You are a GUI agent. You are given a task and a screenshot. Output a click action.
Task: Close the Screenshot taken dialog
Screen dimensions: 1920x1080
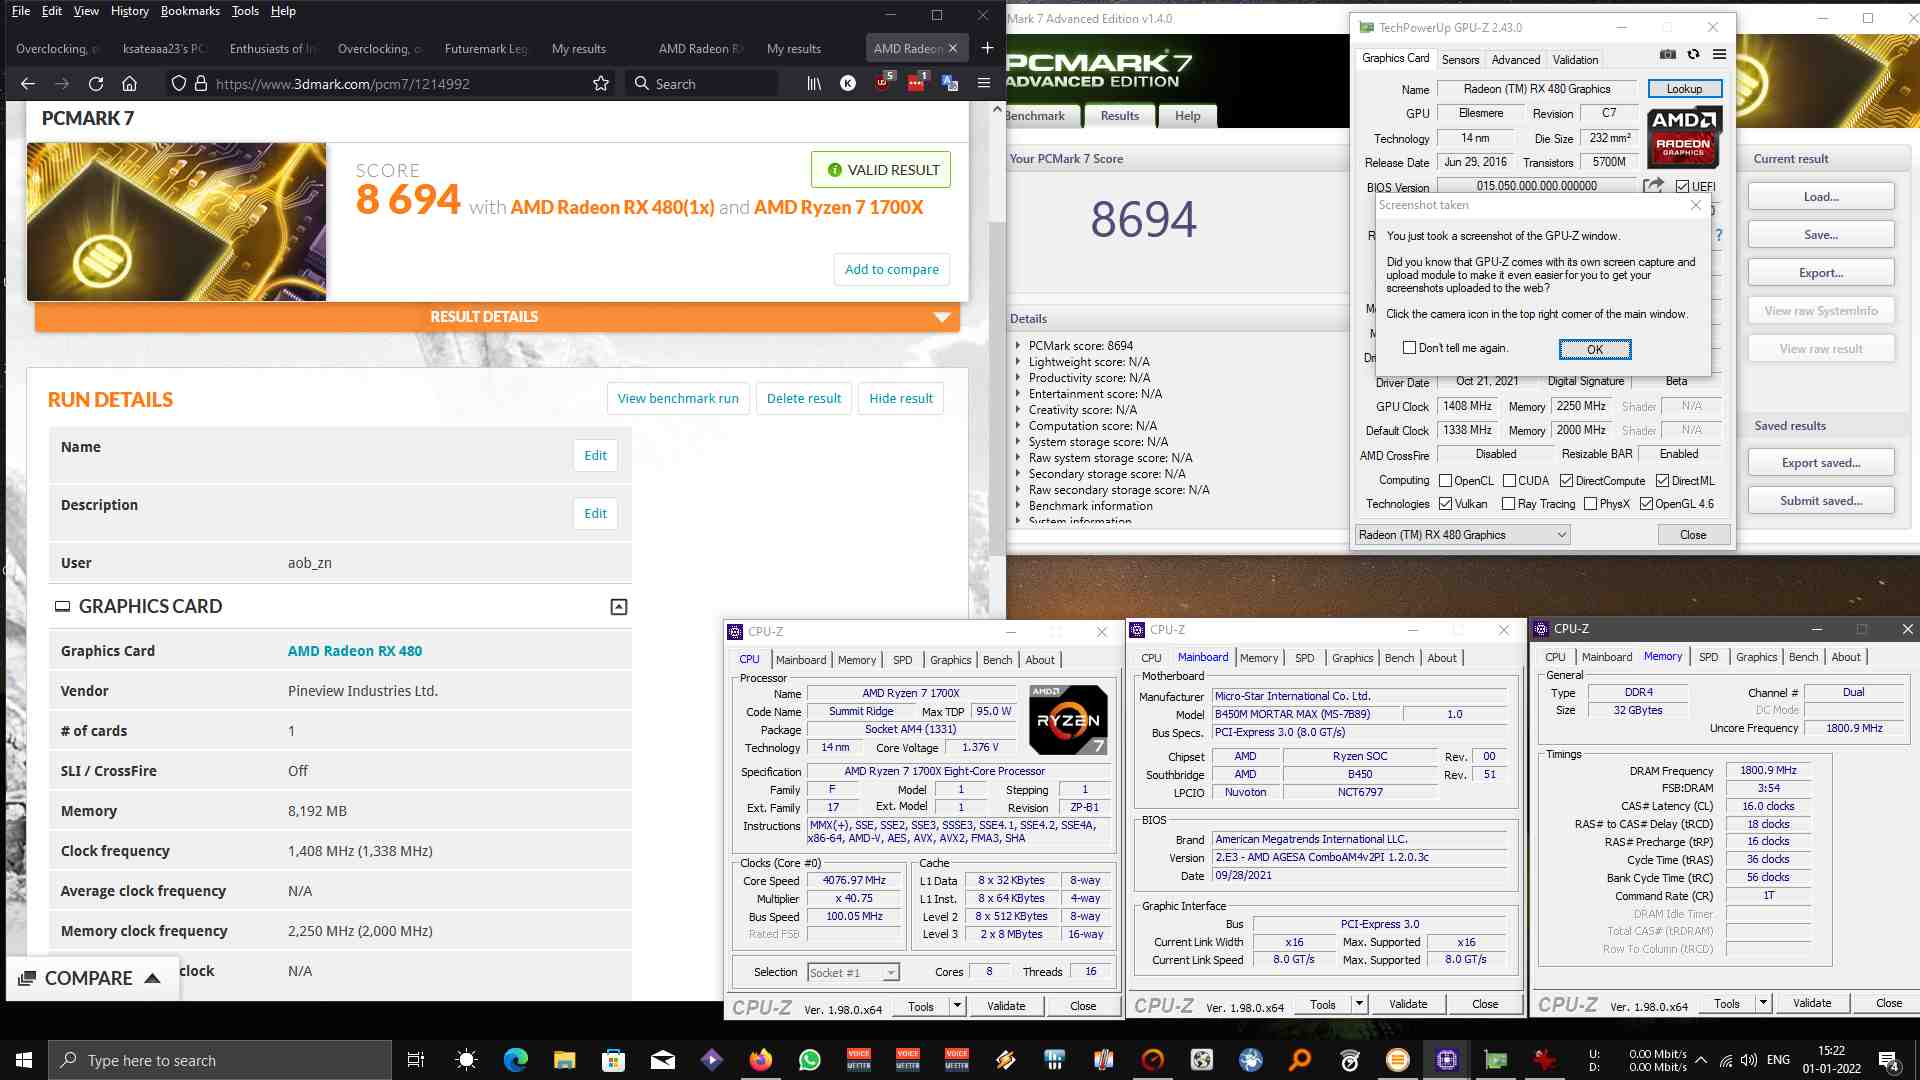[1696, 205]
